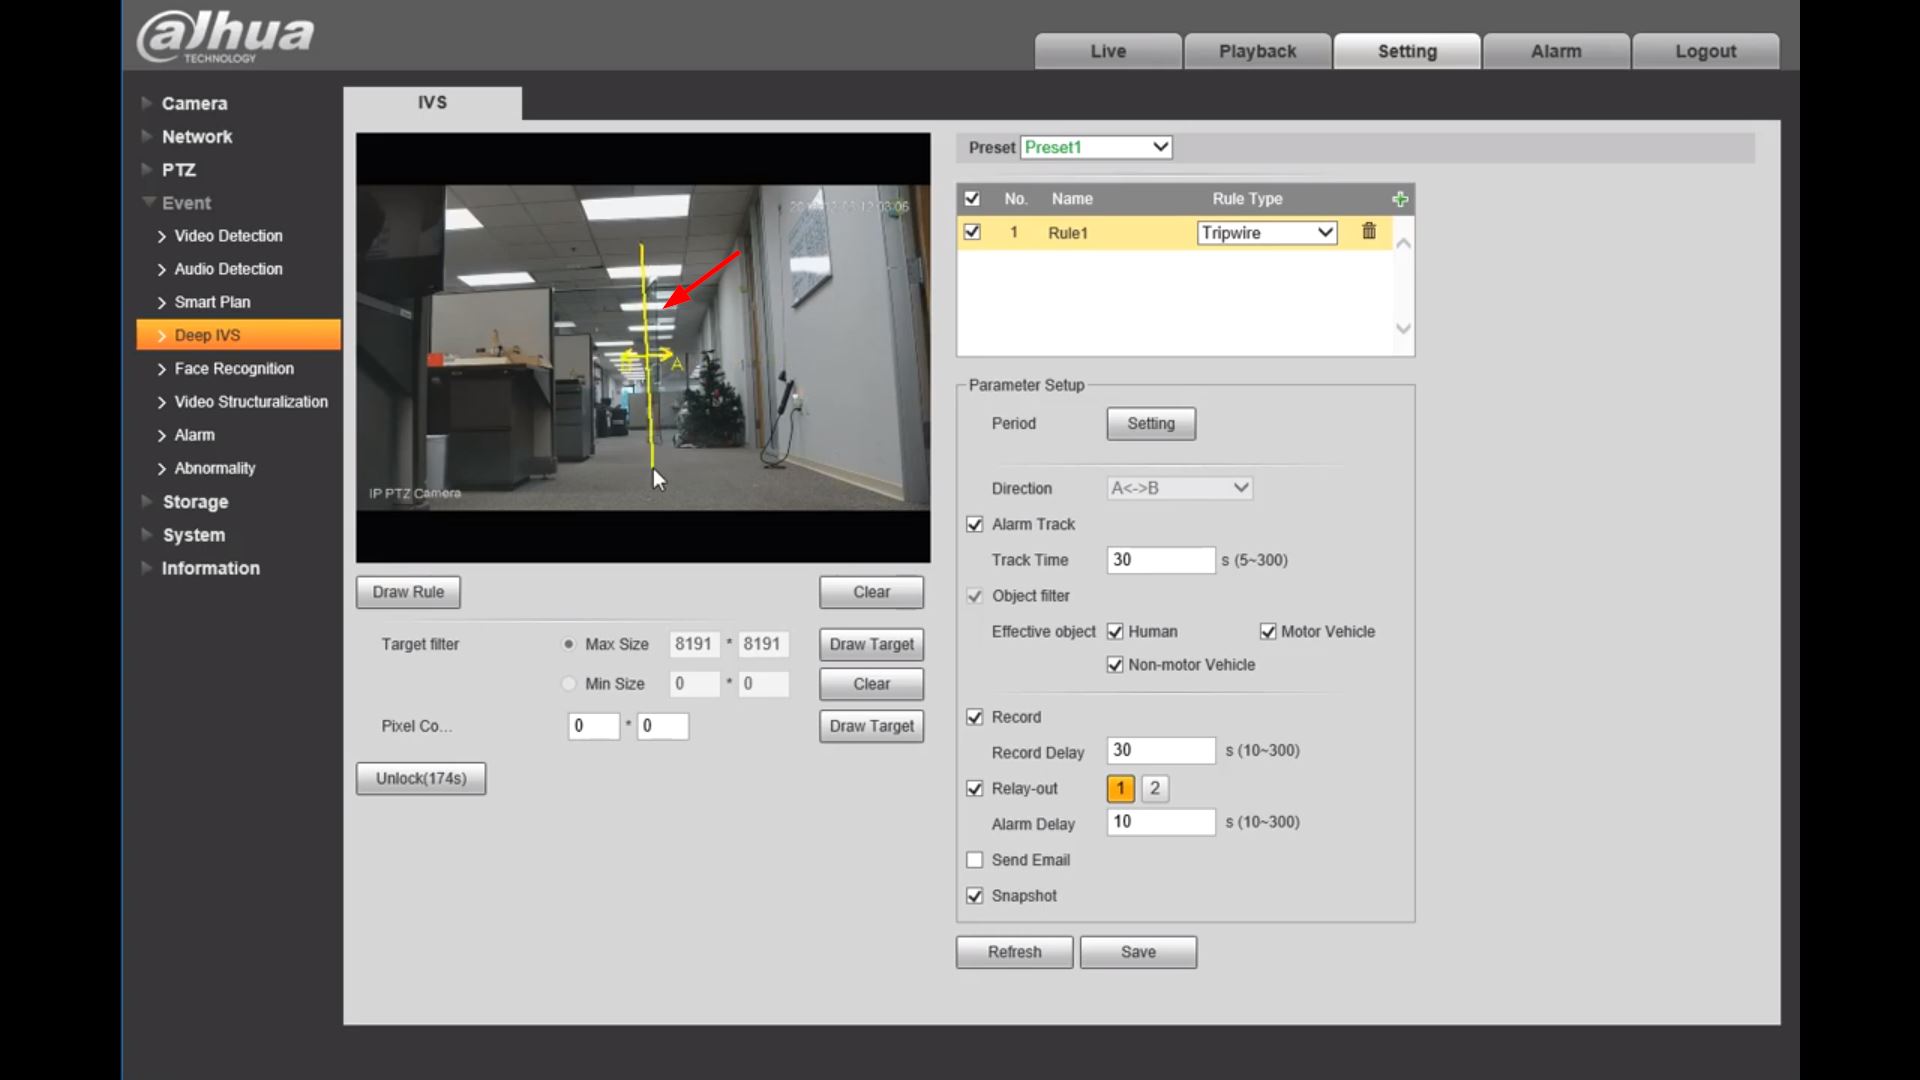Screen dimensions: 1920x1080
Task: Switch to the Playback tab
Action: click(1257, 50)
